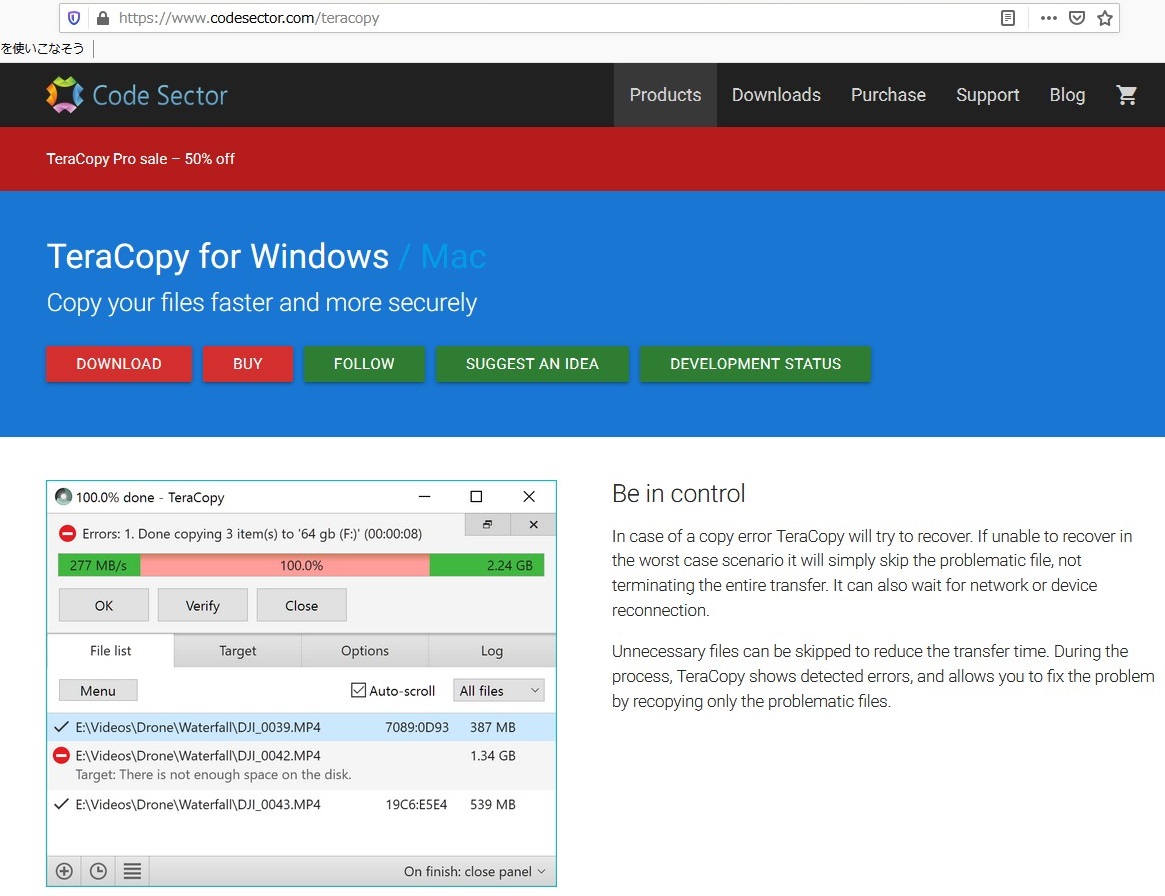Click the 387 MB file size

point(493,727)
